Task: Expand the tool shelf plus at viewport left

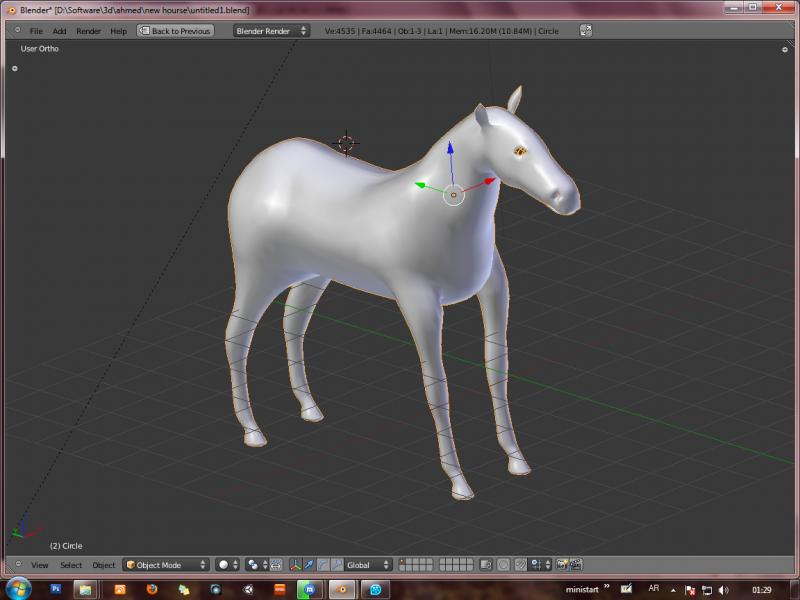Action: click(x=15, y=68)
